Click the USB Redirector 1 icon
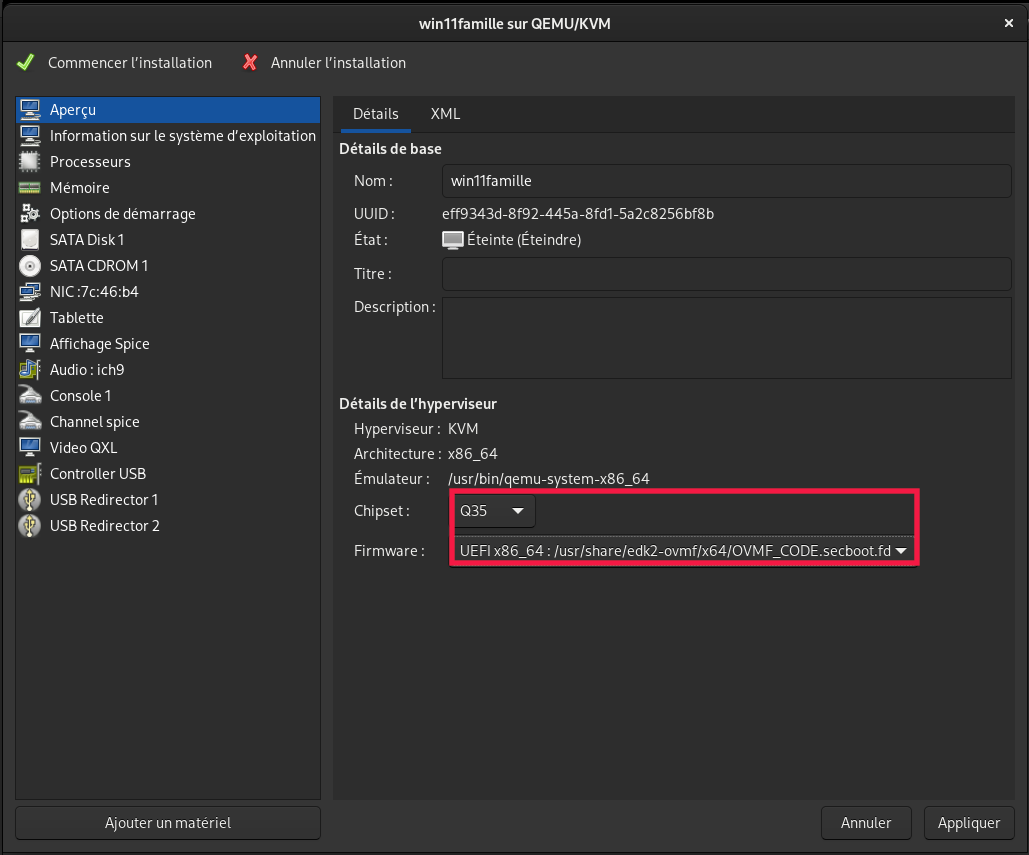Image resolution: width=1029 pixels, height=855 pixels. click(30, 500)
